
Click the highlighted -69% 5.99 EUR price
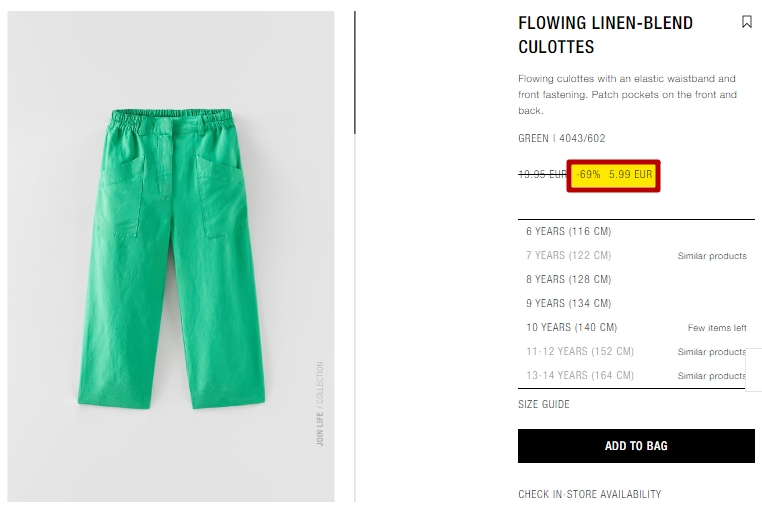click(613, 175)
